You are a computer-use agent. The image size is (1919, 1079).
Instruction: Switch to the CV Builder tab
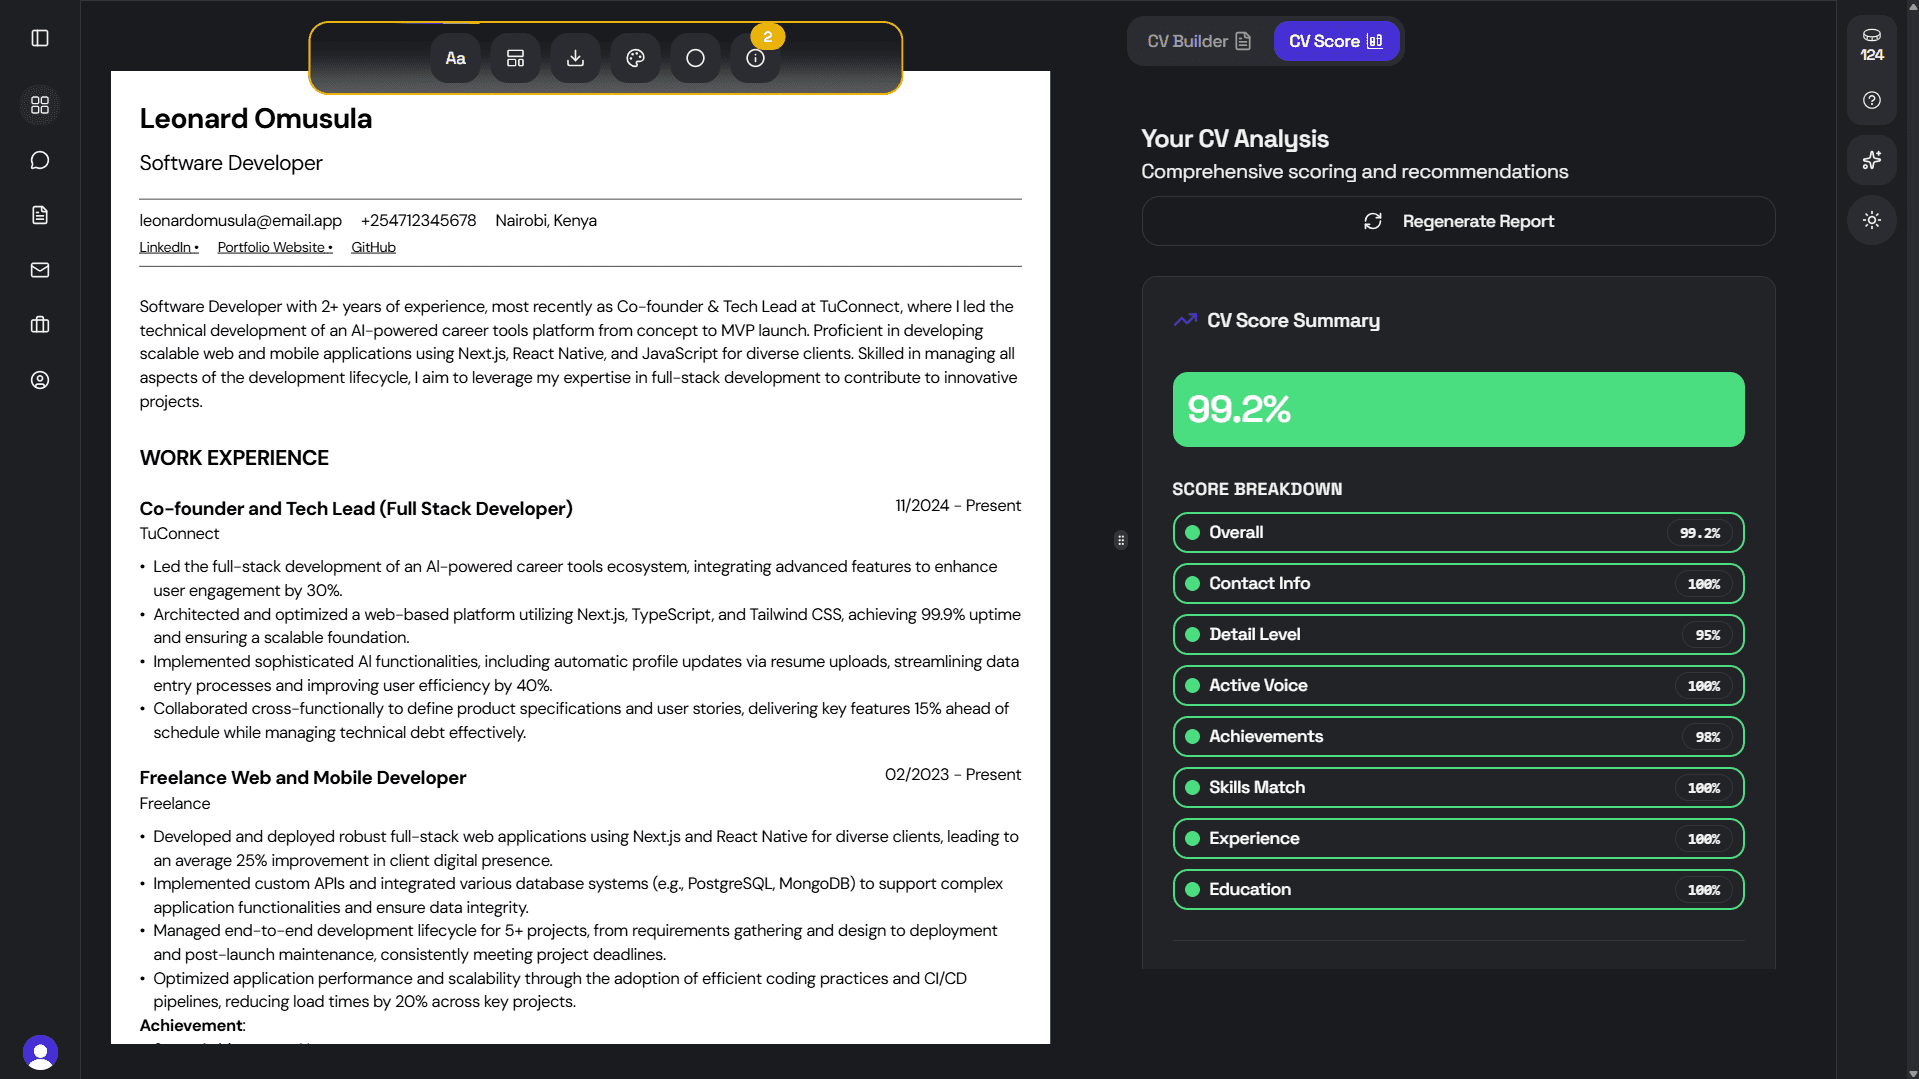(x=1199, y=41)
